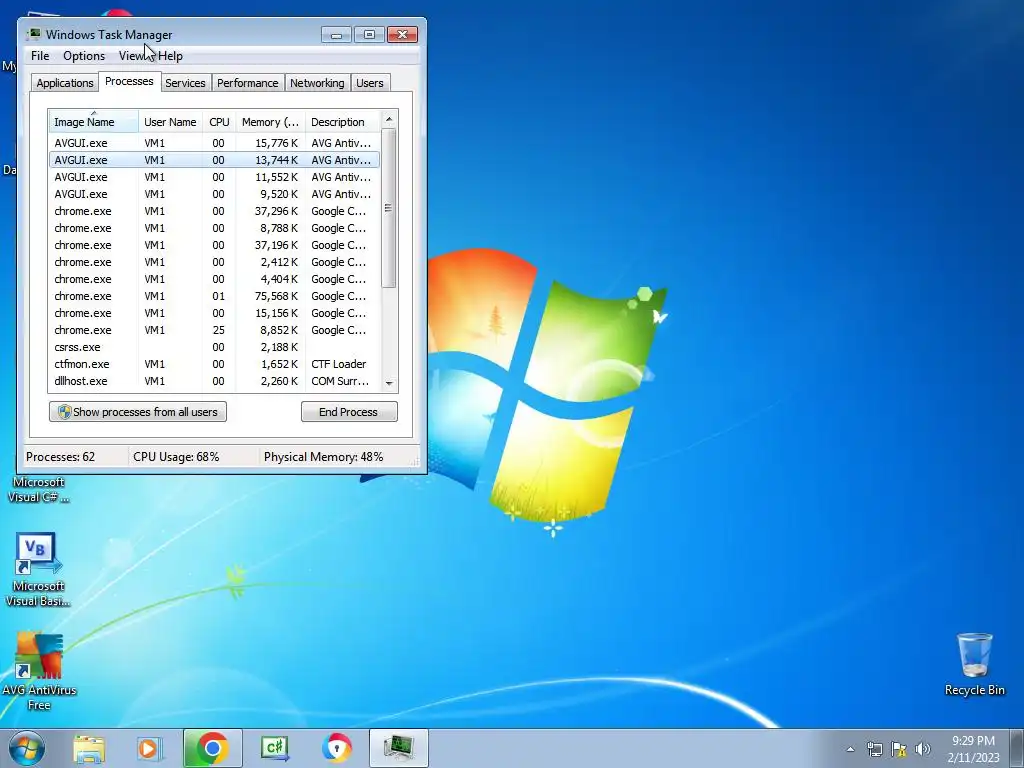The image size is (1024, 768).
Task: Open the clock showing 9:29 PM
Action: [973, 749]
